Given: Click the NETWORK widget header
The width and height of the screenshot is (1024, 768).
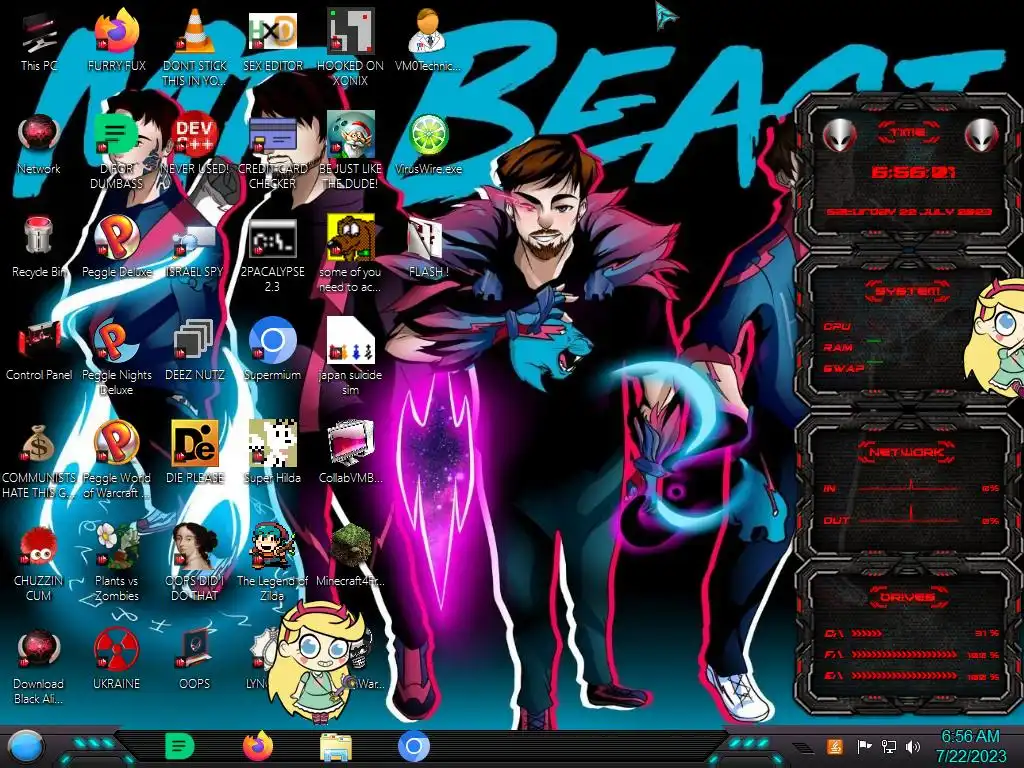Looking at the screenshot, I should [906, 452].
